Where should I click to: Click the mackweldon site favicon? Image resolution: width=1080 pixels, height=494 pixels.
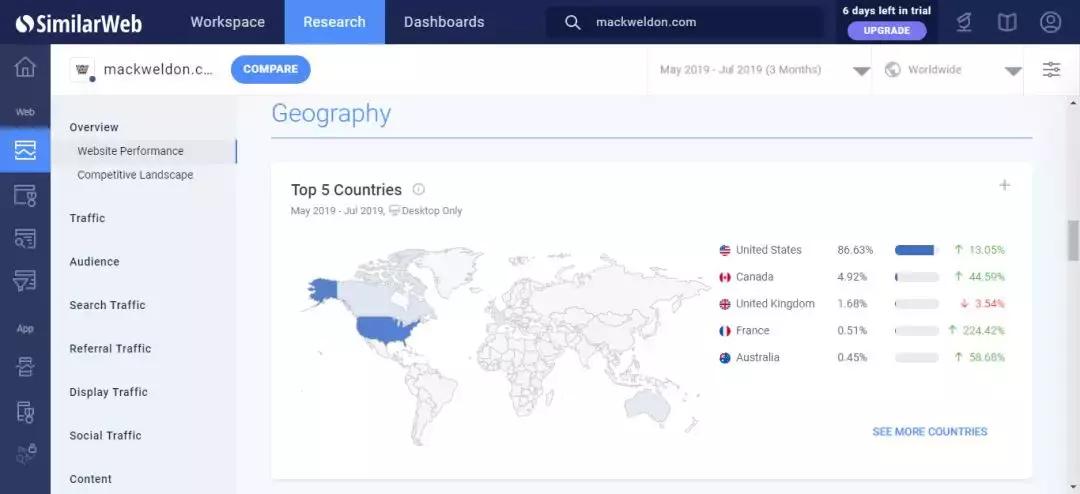pos(82,70)
